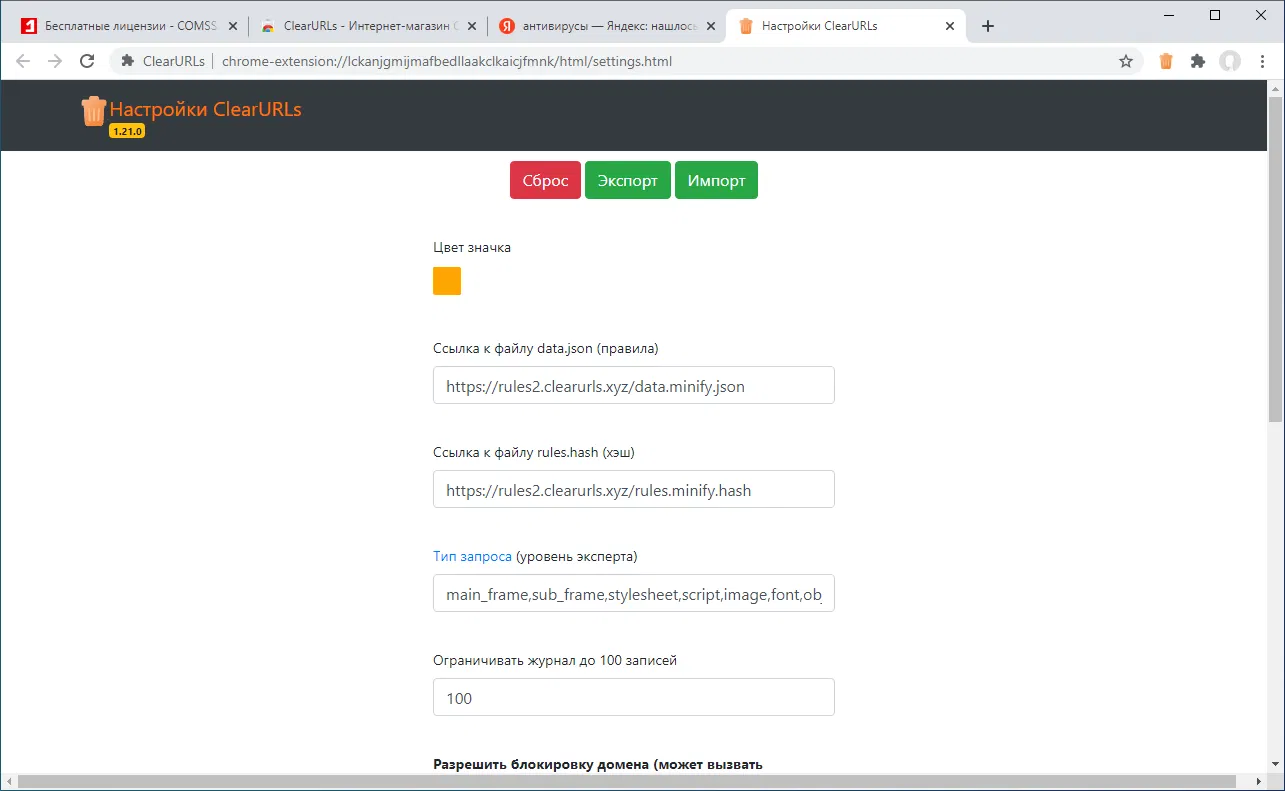Bookmark this page with the star icon
The height and width of the screenshot is (791, 1285).
point(1126,61)
